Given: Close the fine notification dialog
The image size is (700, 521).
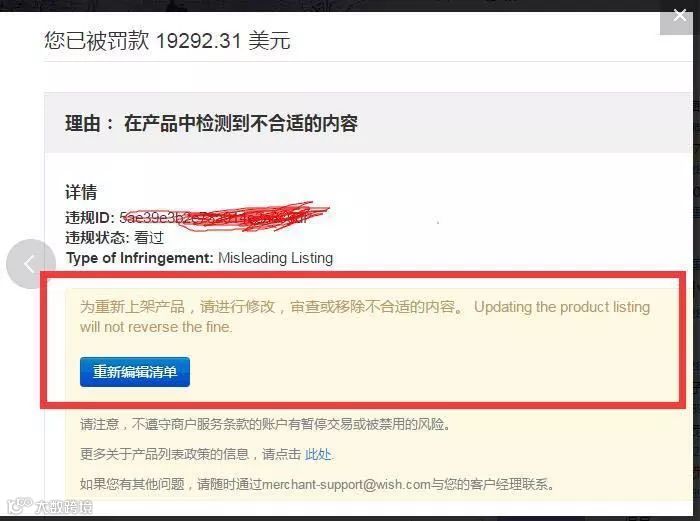Looking at the screenshot, I should click(x=679, y=17).
